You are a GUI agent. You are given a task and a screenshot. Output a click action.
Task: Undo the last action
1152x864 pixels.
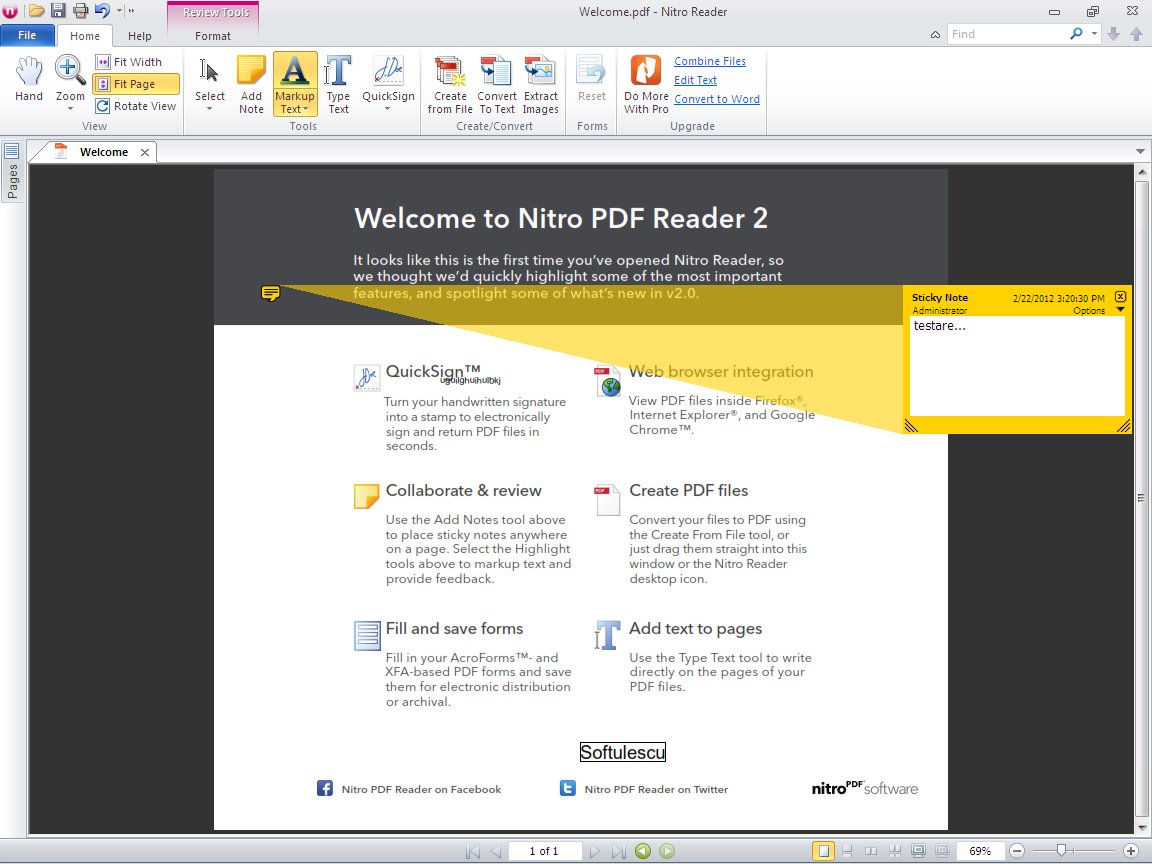point(102,11)
